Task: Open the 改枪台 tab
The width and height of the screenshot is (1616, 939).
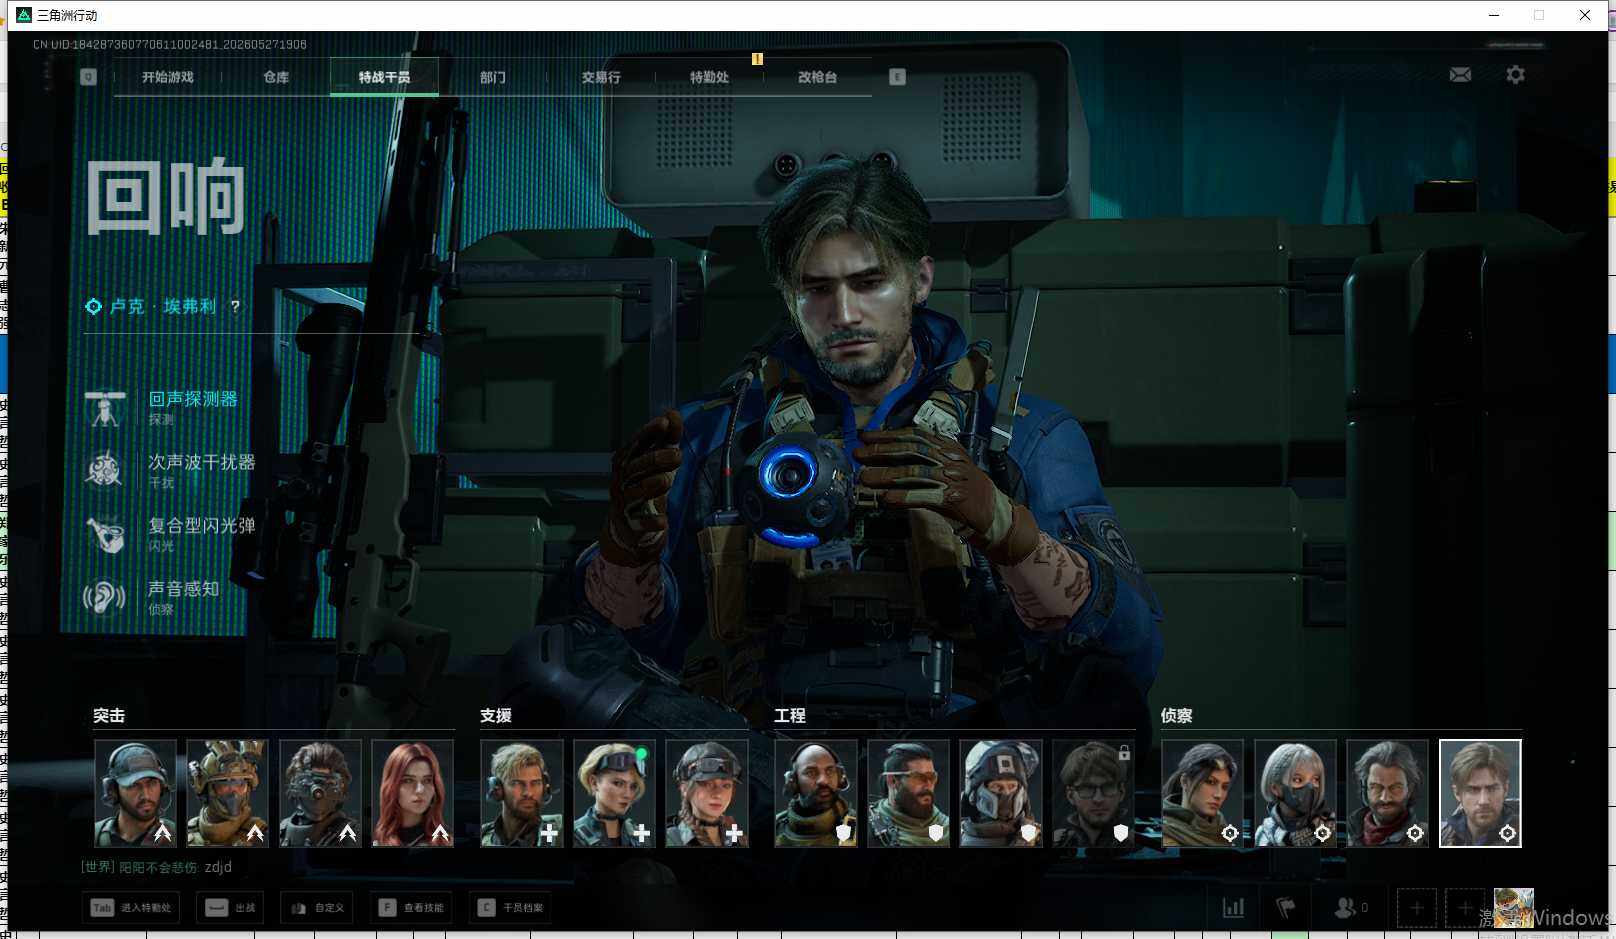Action: 817,77
